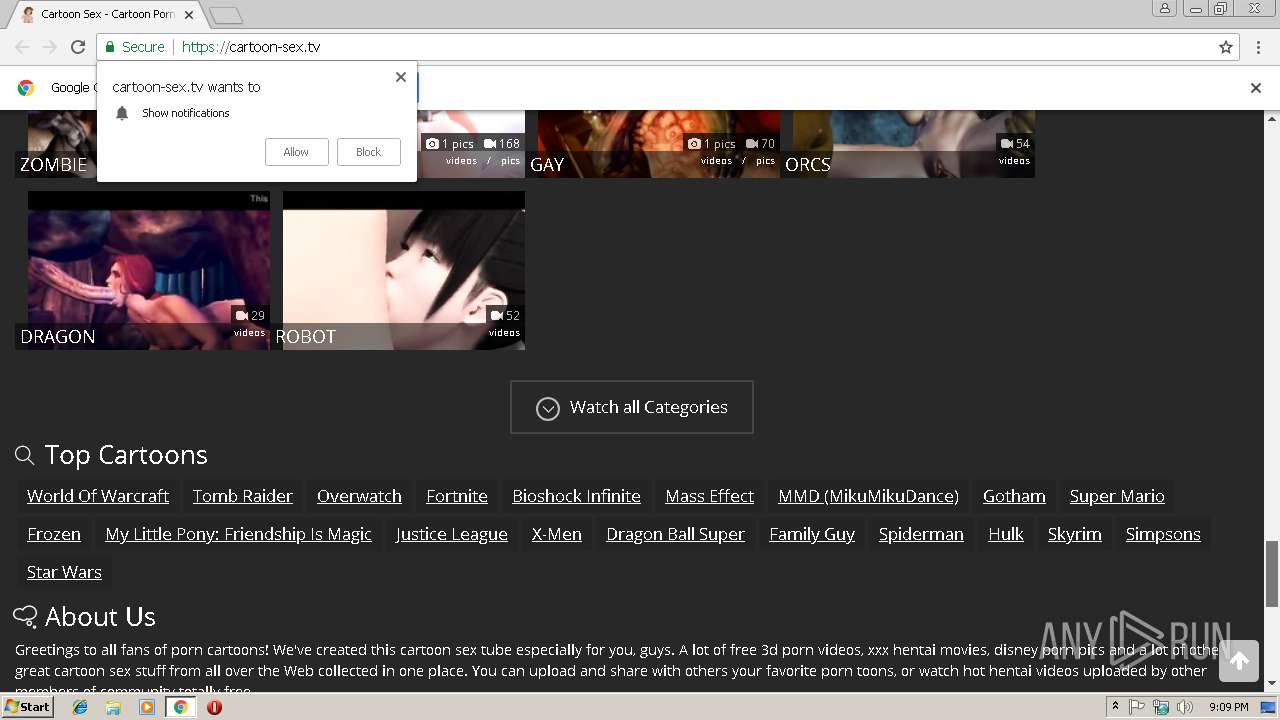Close the current browser tab
This screenshot has width=1280, height=720.
[189, 15]
